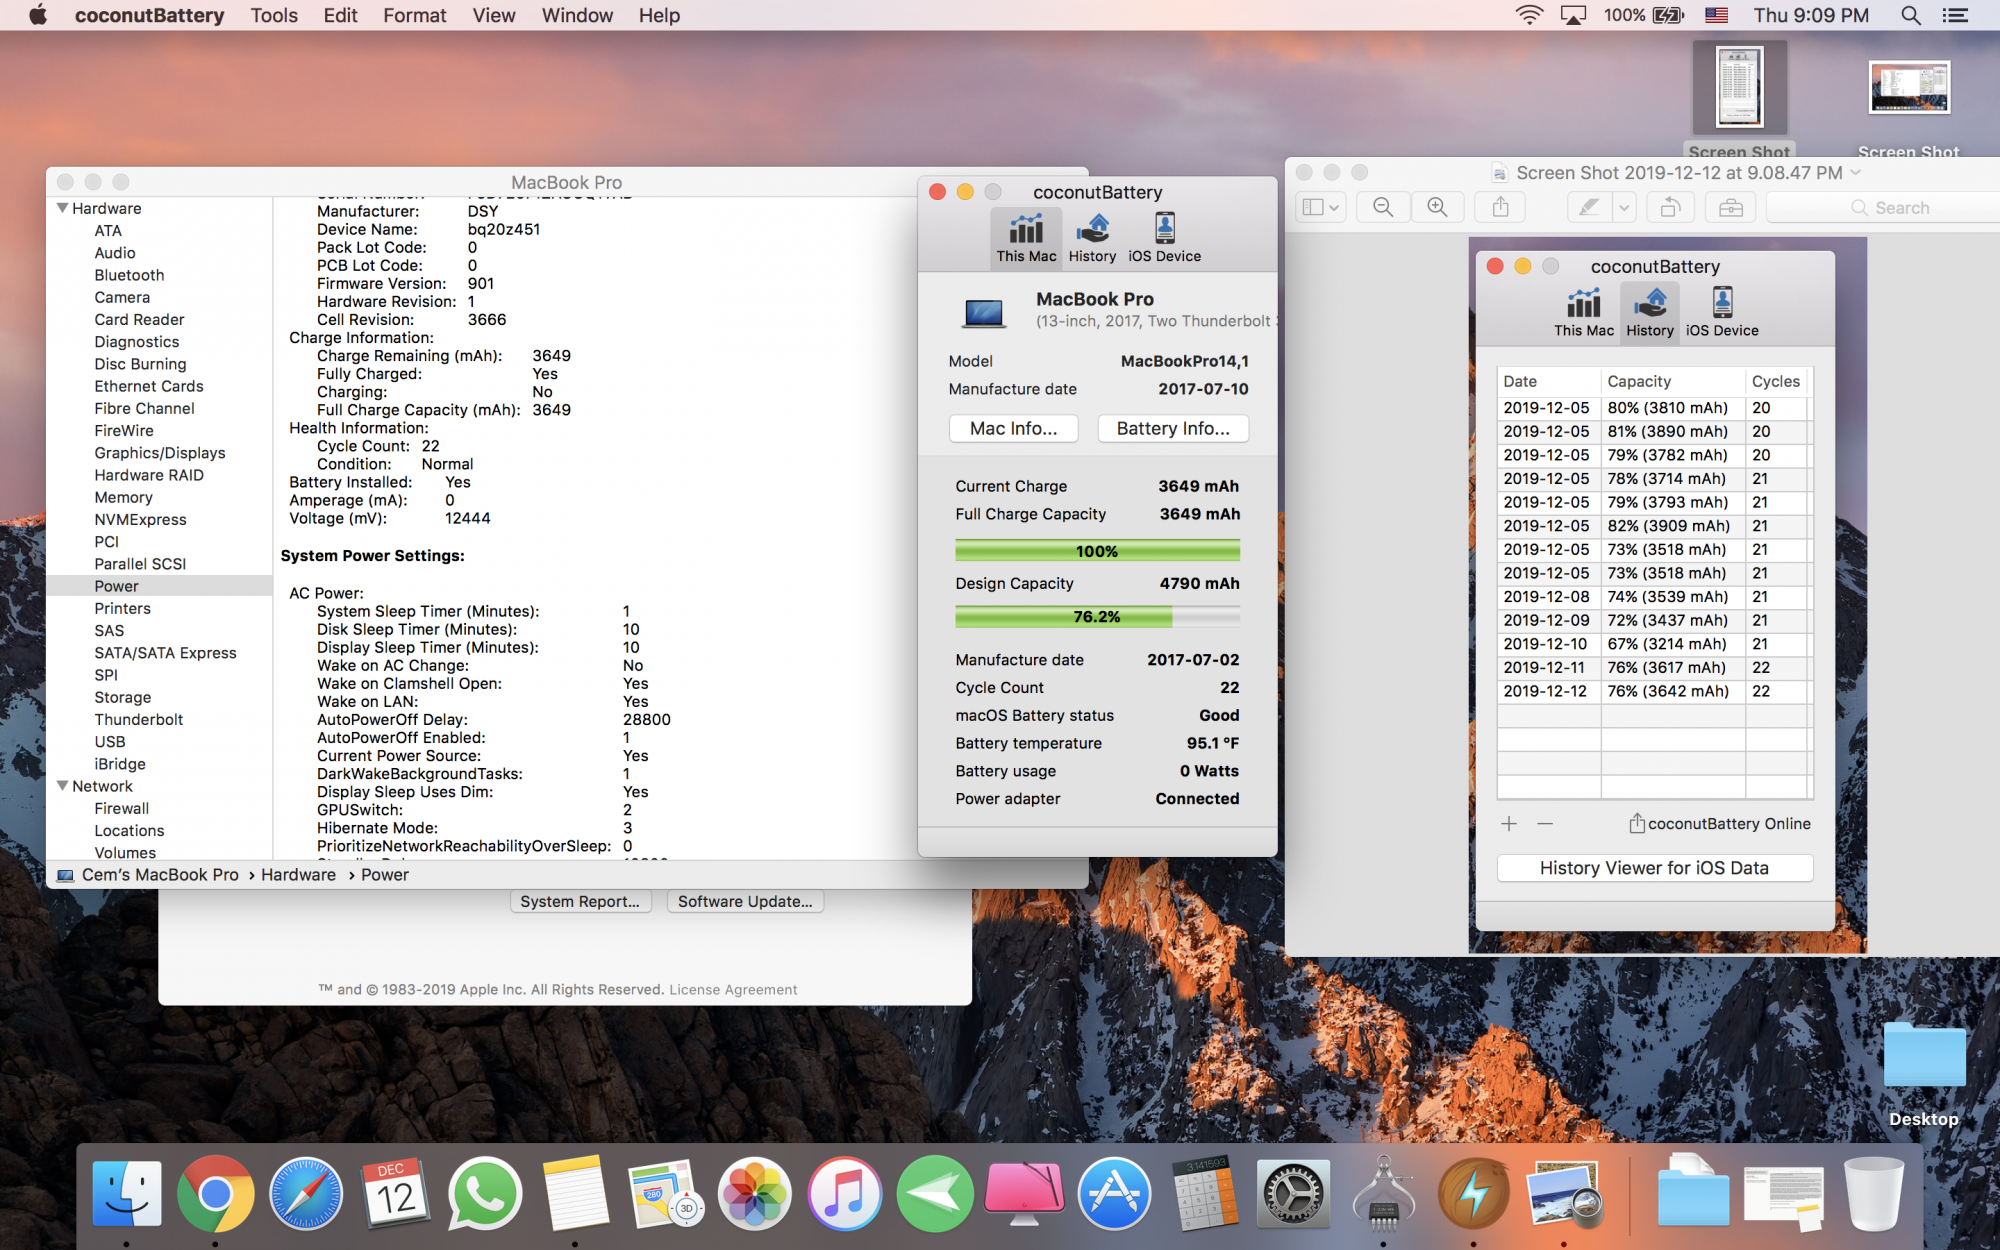Viewport: 2000px width, 1250px height.
Task: Open the License Agreement link
Action: coord(733,990)
